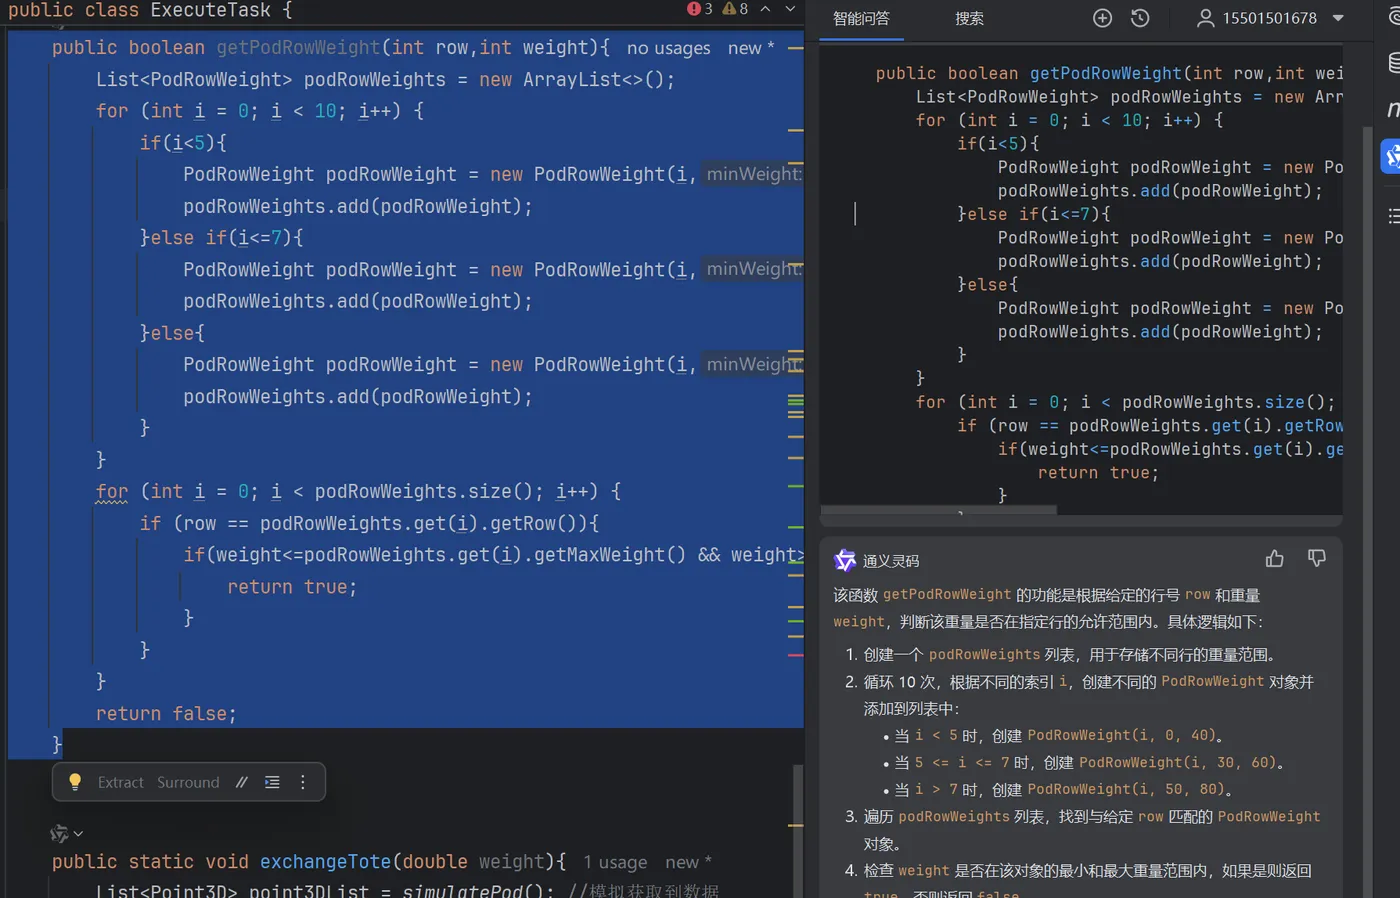Show quick-fix lightbulb actions
The image size is (1400, 898).
75,782
